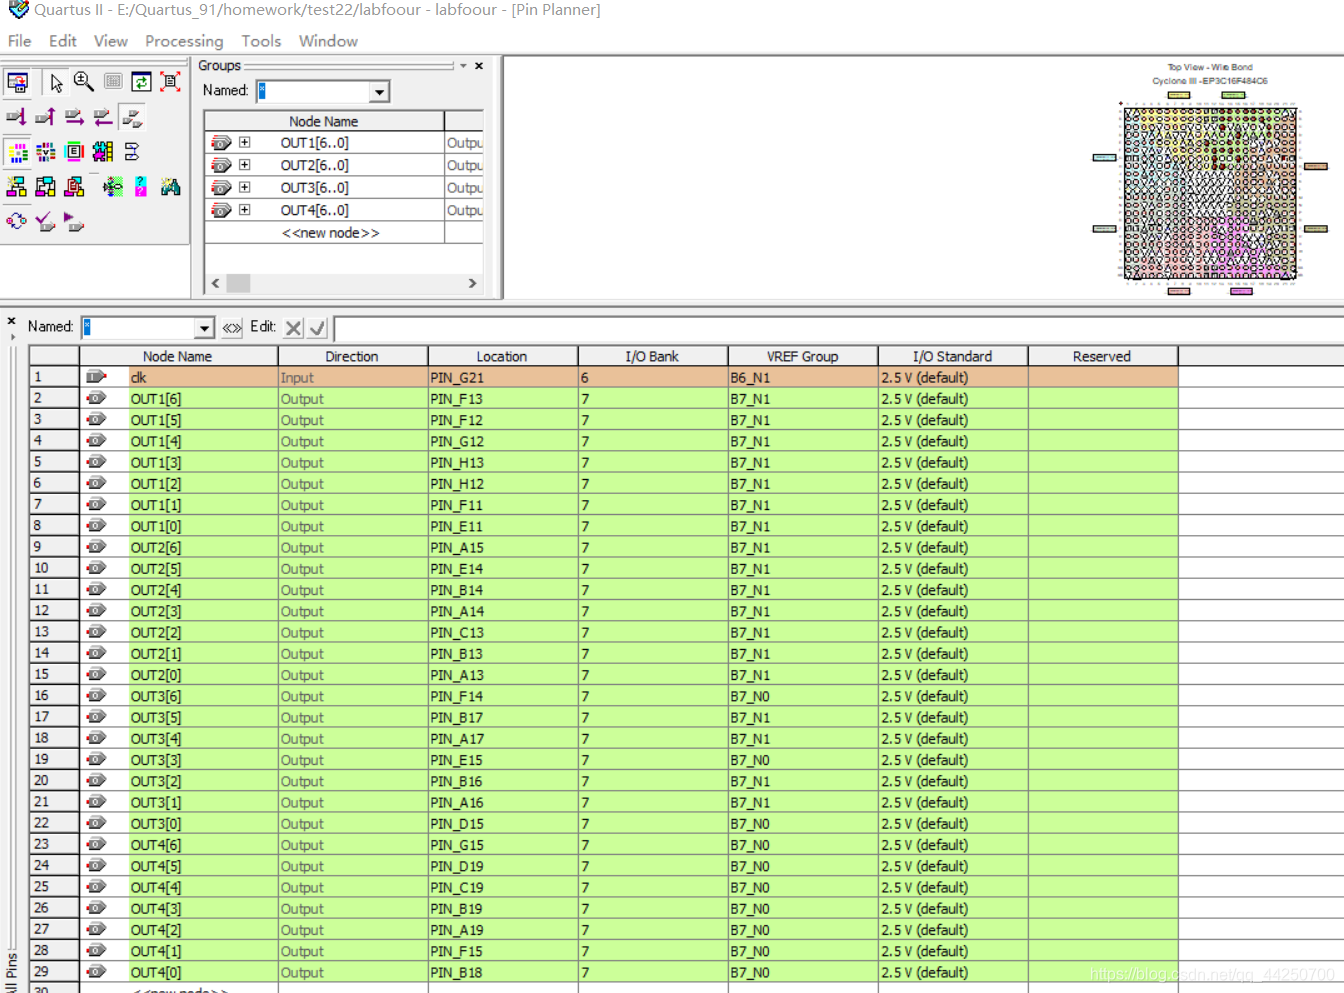Select row number 15 header
Screen dimensions: 1344x993
(54, 675)
